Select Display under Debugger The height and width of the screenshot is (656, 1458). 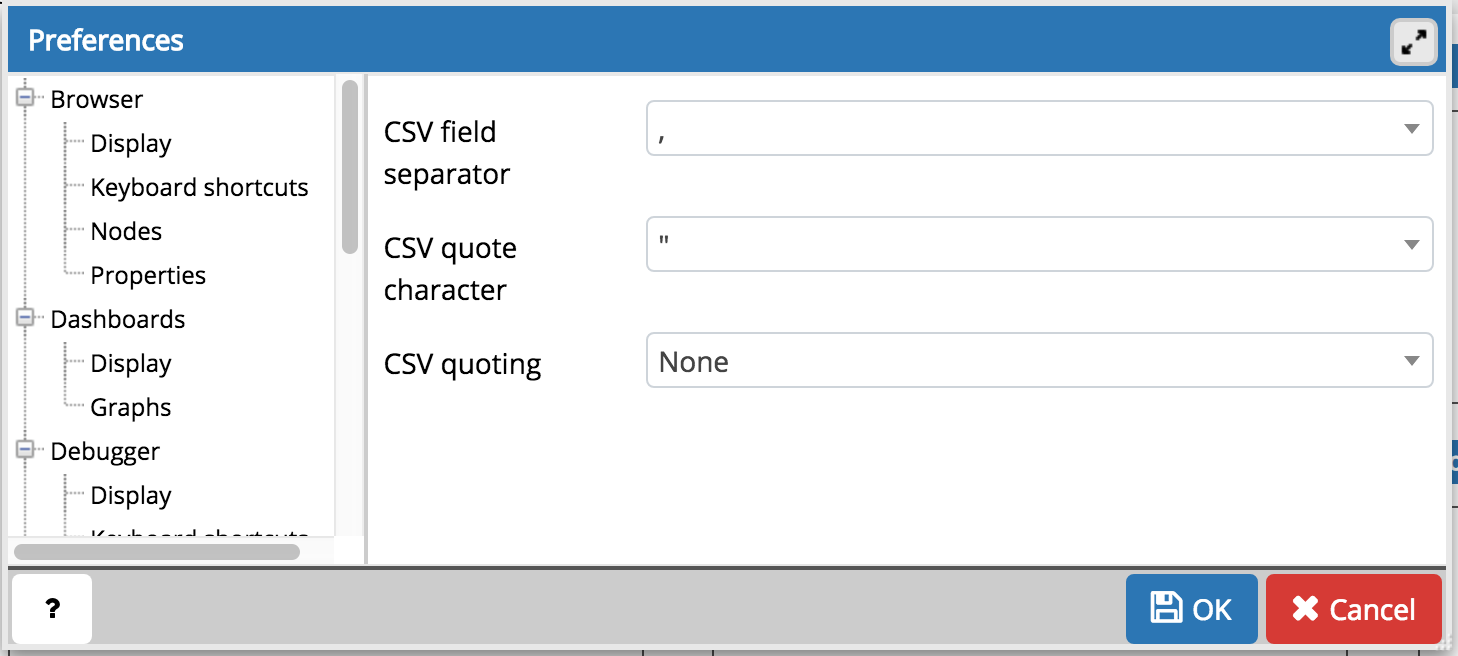(130, 495)
